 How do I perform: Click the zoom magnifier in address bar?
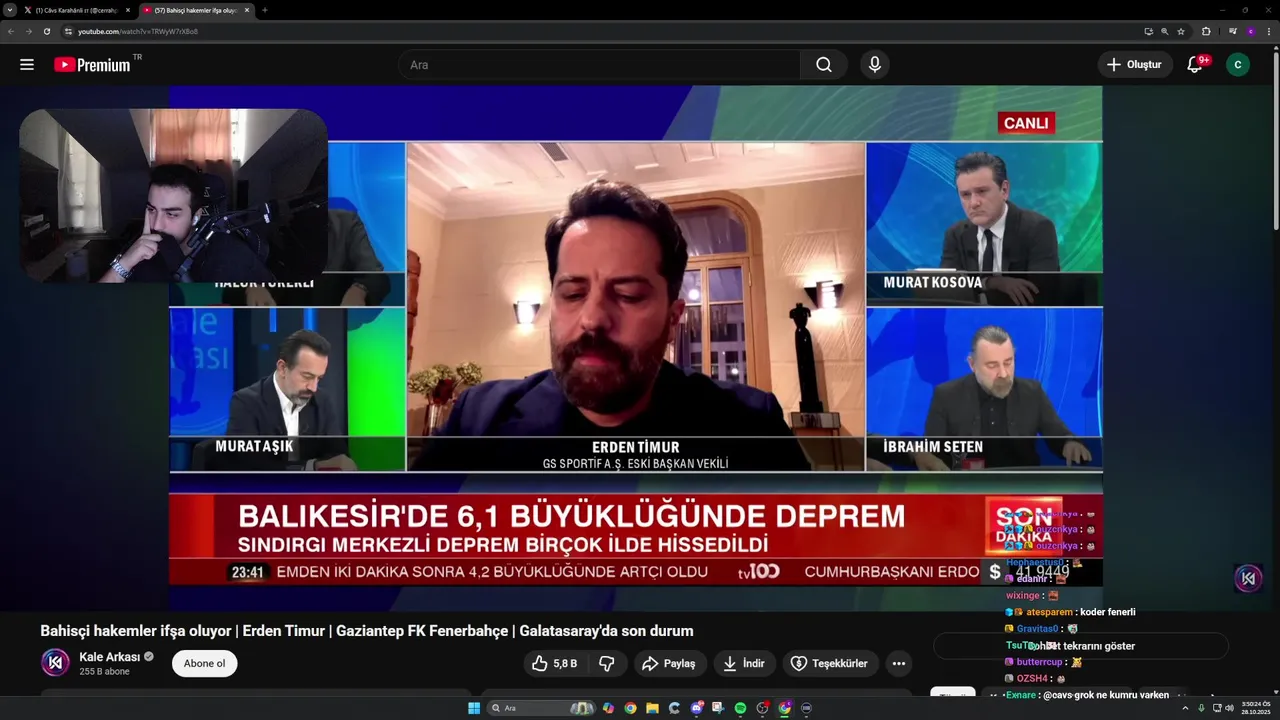click(1165, 31)
